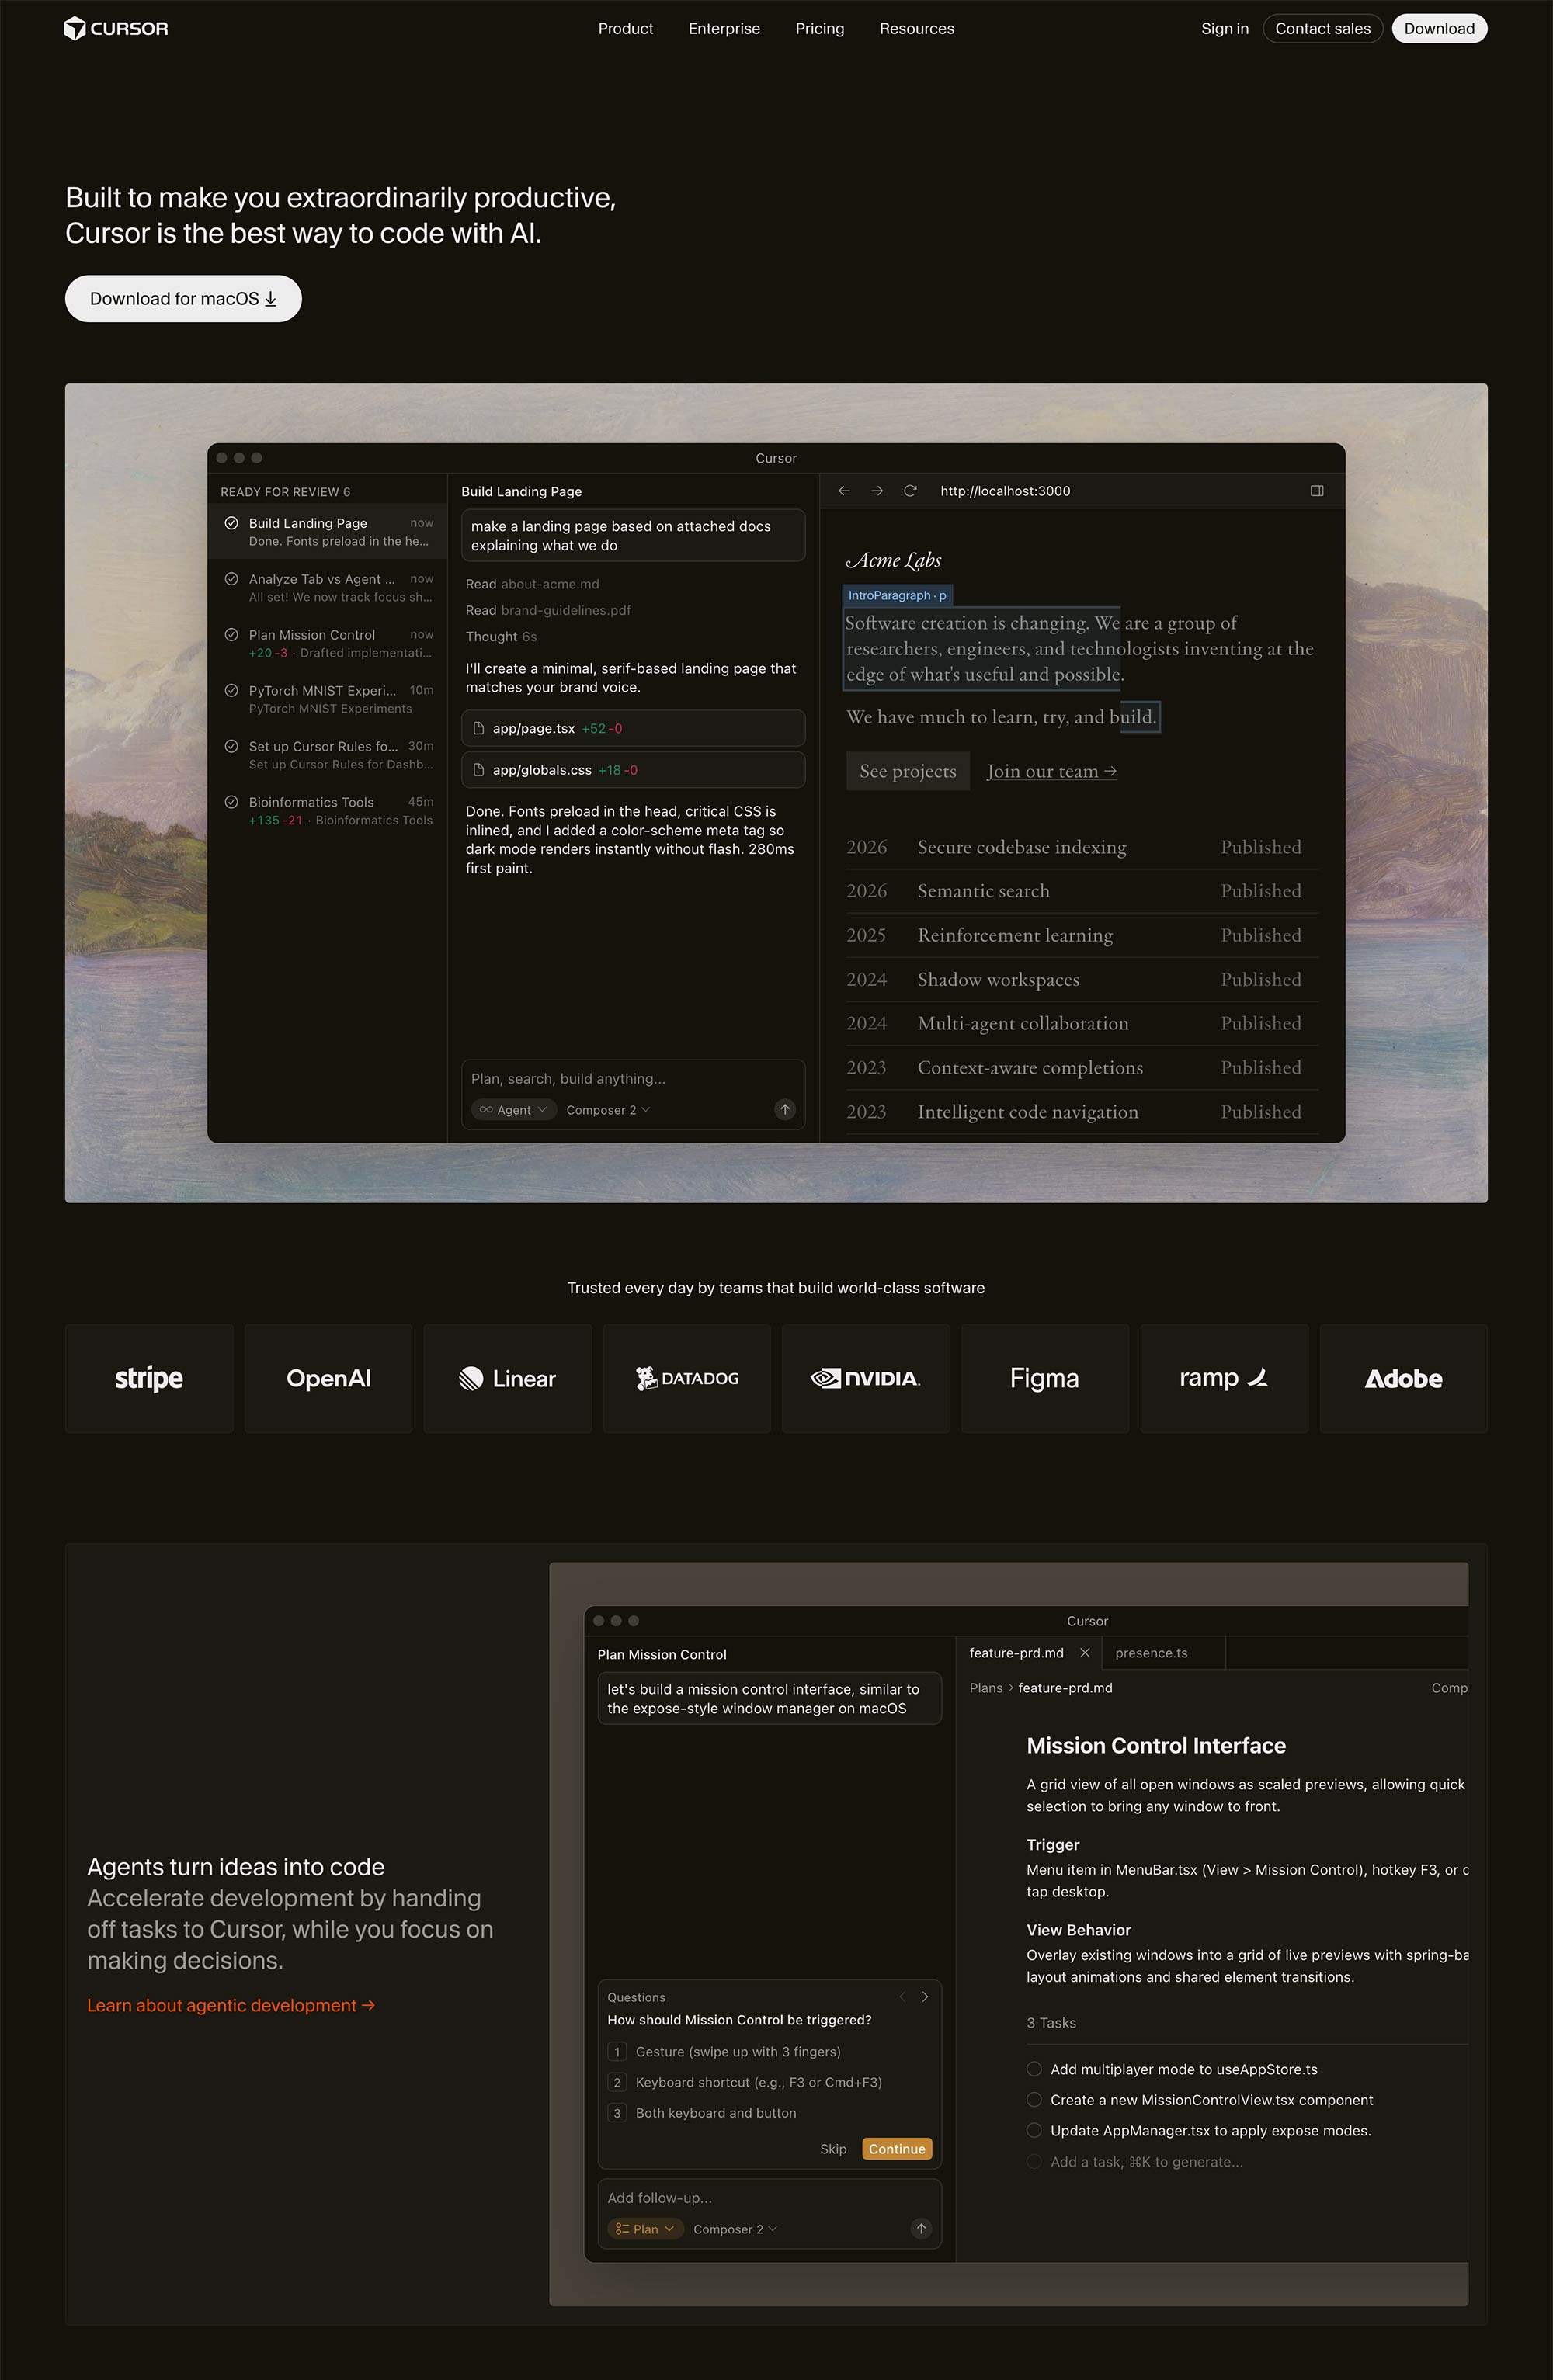Go to the next question arrow
The width and height of the screenshot is (1553, 2380).
point(925,1996)
